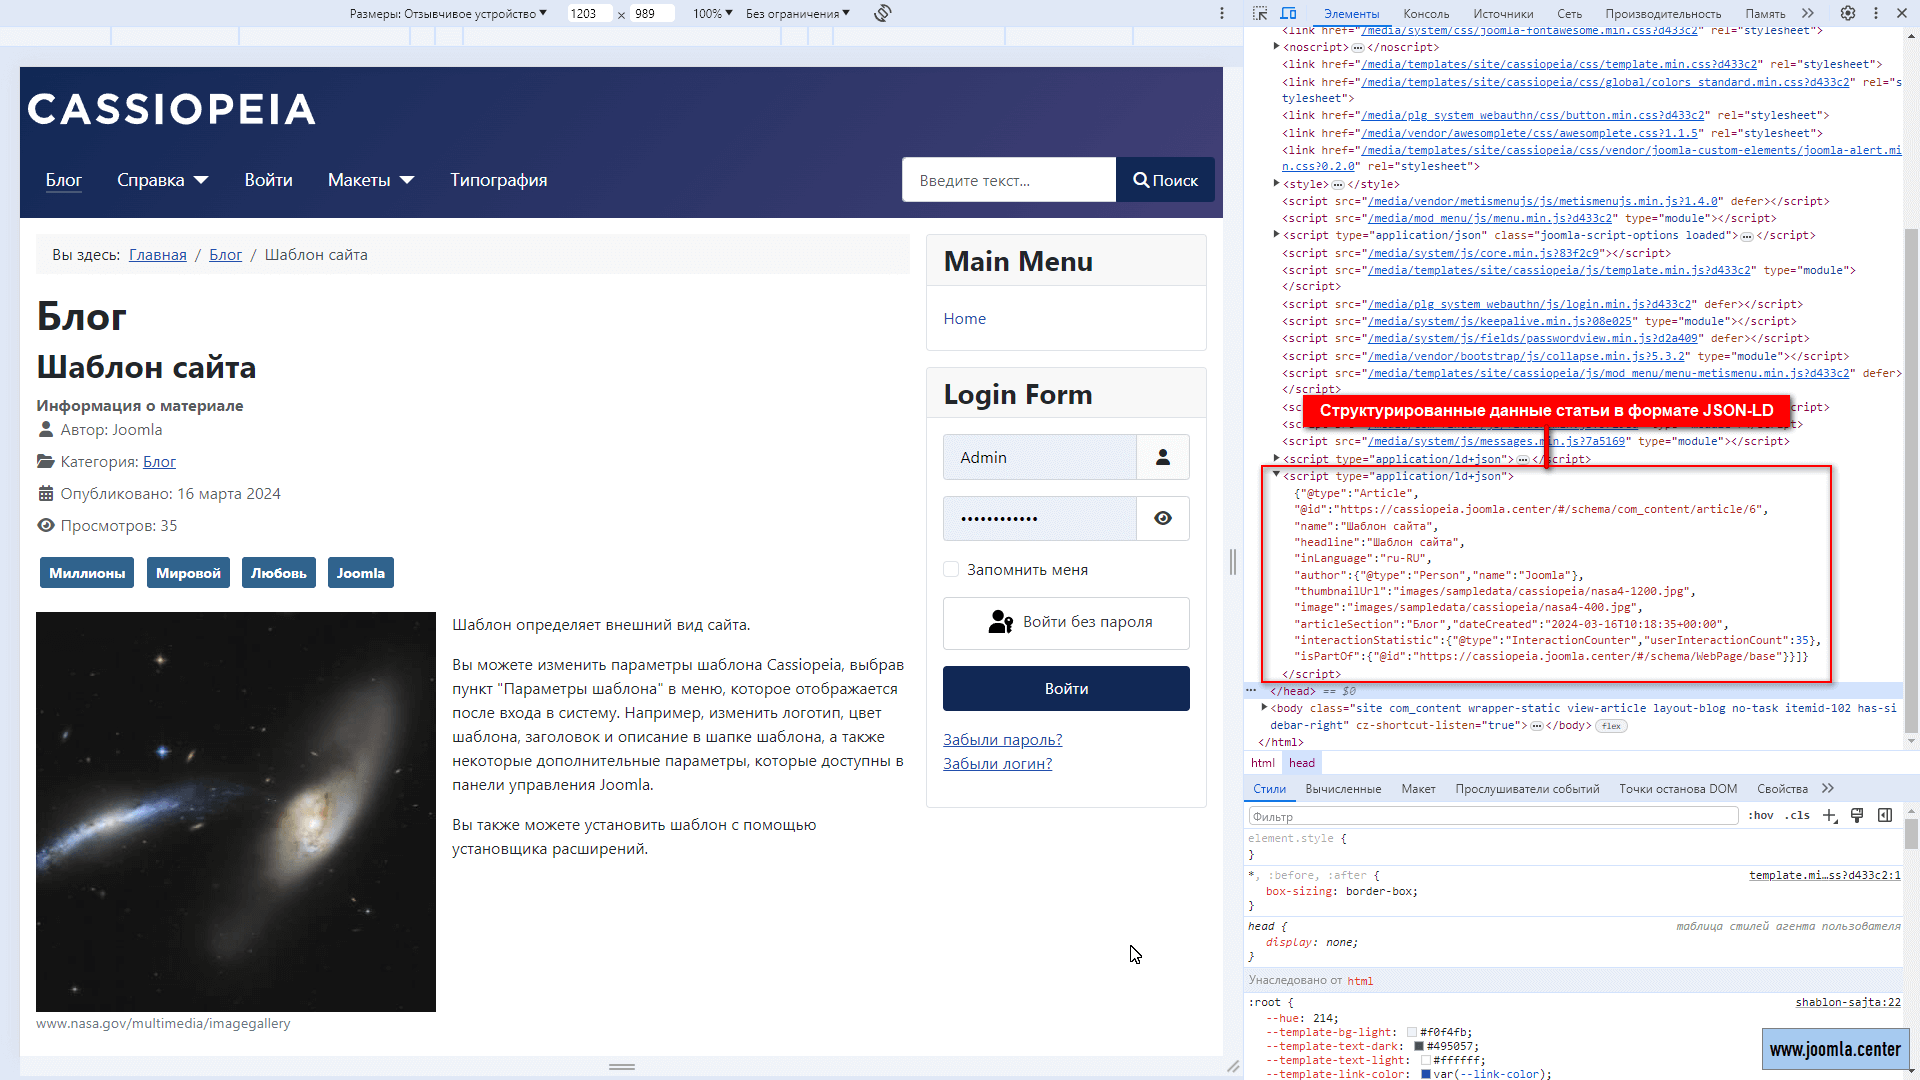This screenshot has height=1080, width=1920.
Task: Click the magnifier Поиск button
Action: (1165, 180)
